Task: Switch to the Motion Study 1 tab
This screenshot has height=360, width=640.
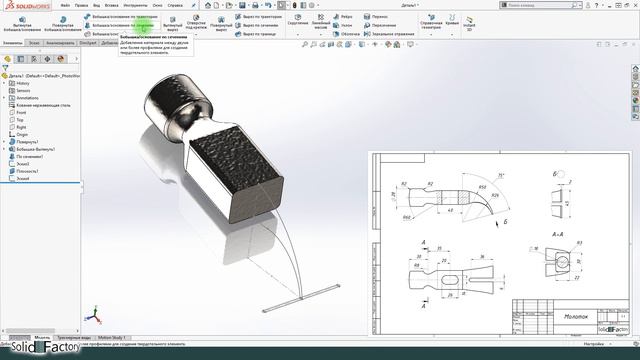Action: tap(111, 338)
